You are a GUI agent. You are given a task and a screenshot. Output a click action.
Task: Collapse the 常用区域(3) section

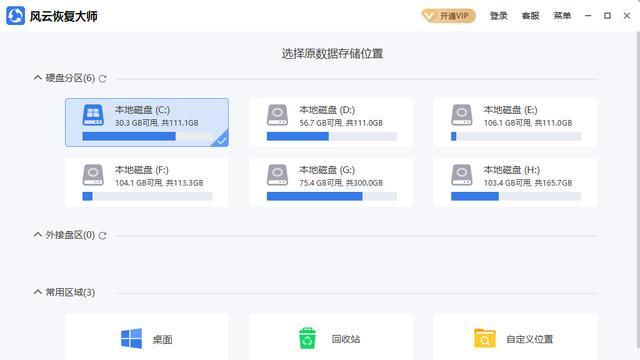click(x=38, y=292)
